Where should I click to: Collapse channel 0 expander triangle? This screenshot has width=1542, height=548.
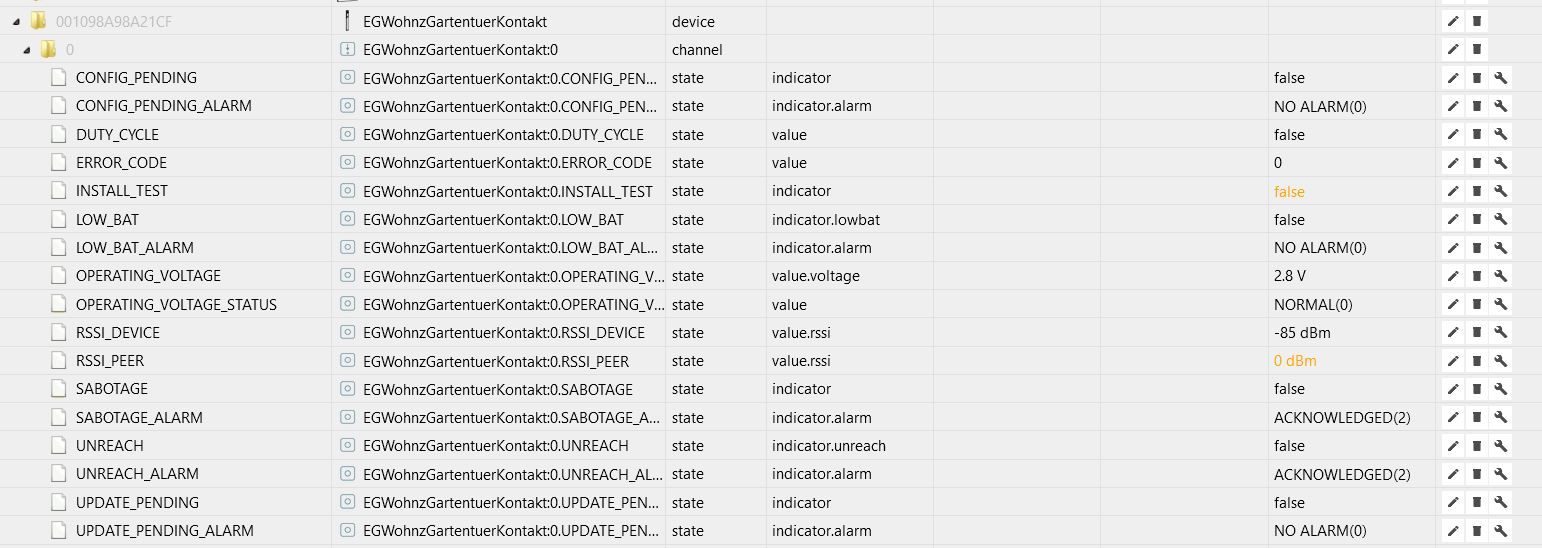26,49
